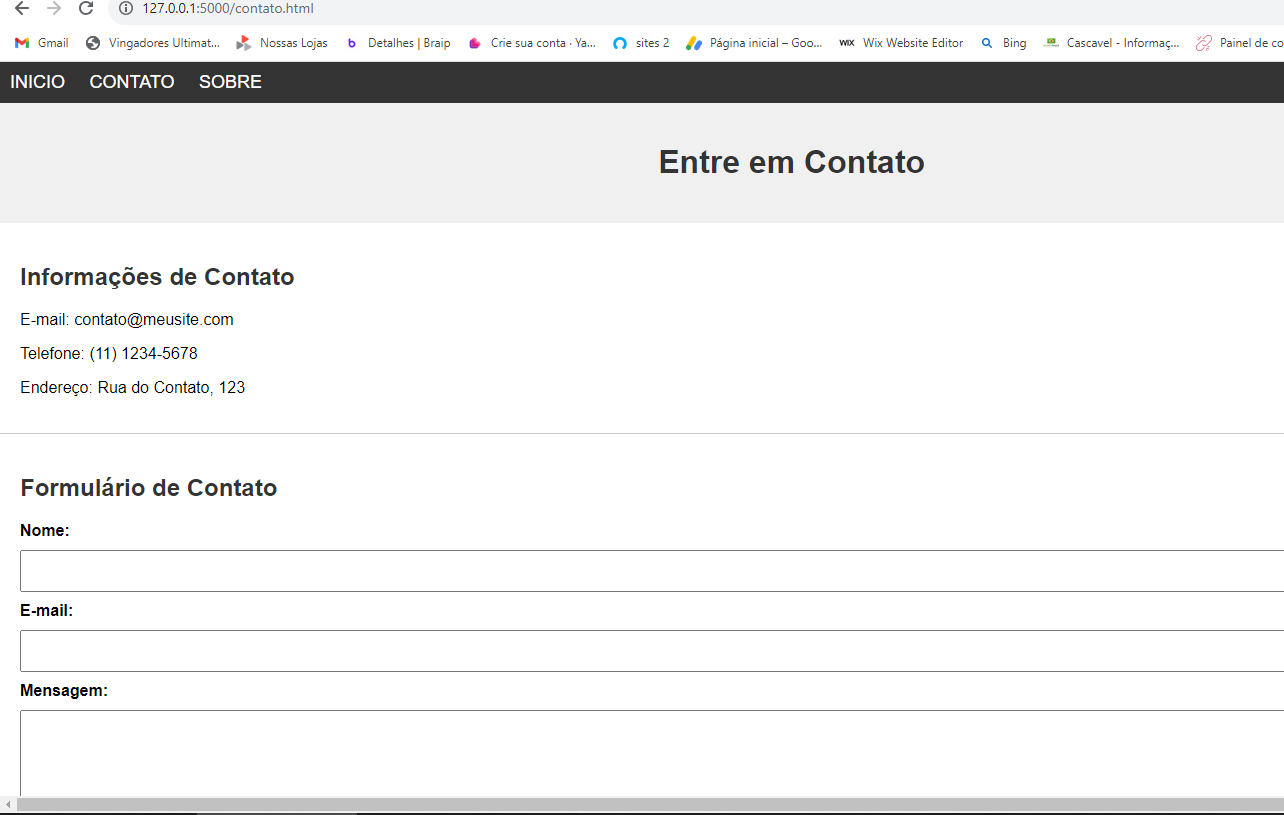The height and width of the screenshot is (815, 1284).
Task: Open the Vingadores Ultimat... bookmark
Action: (153, 43)
